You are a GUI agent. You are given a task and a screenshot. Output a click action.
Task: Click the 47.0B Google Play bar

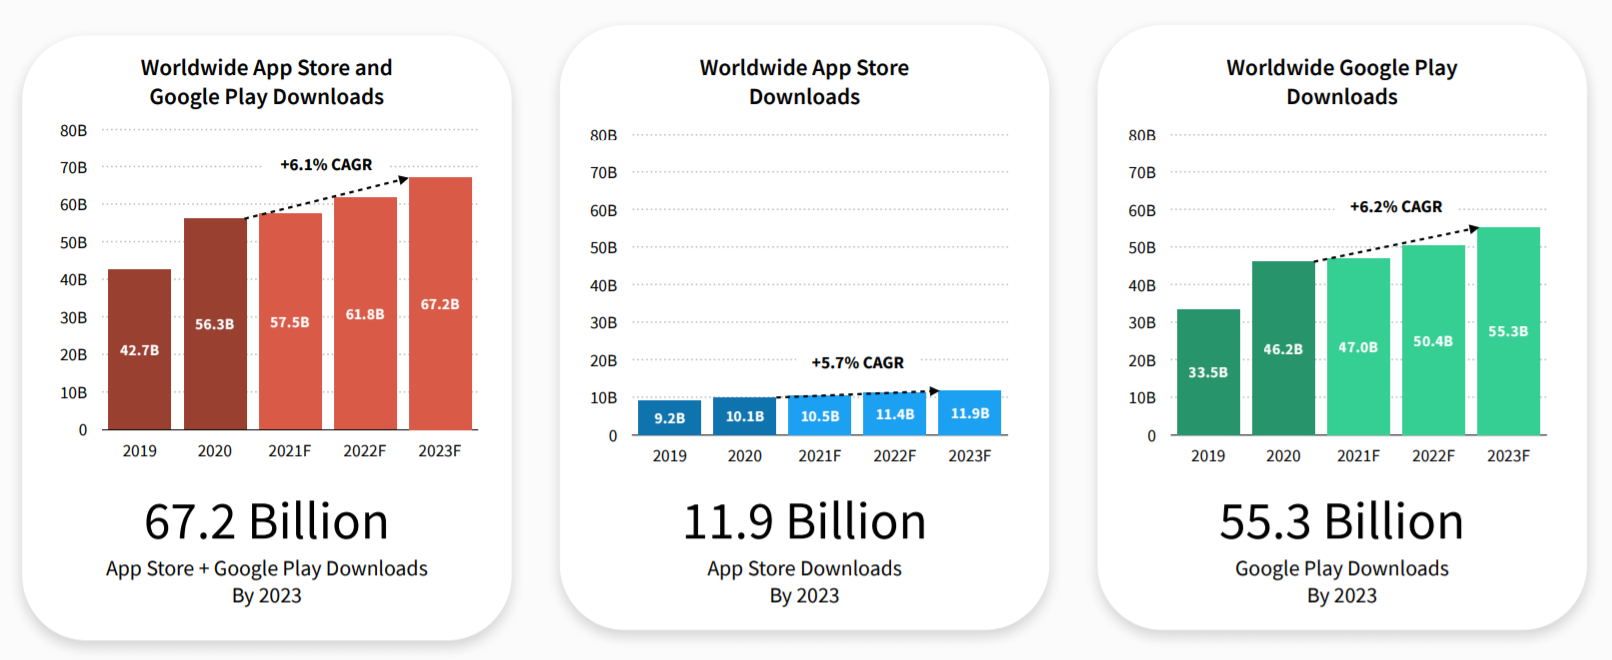(1358, 346)
